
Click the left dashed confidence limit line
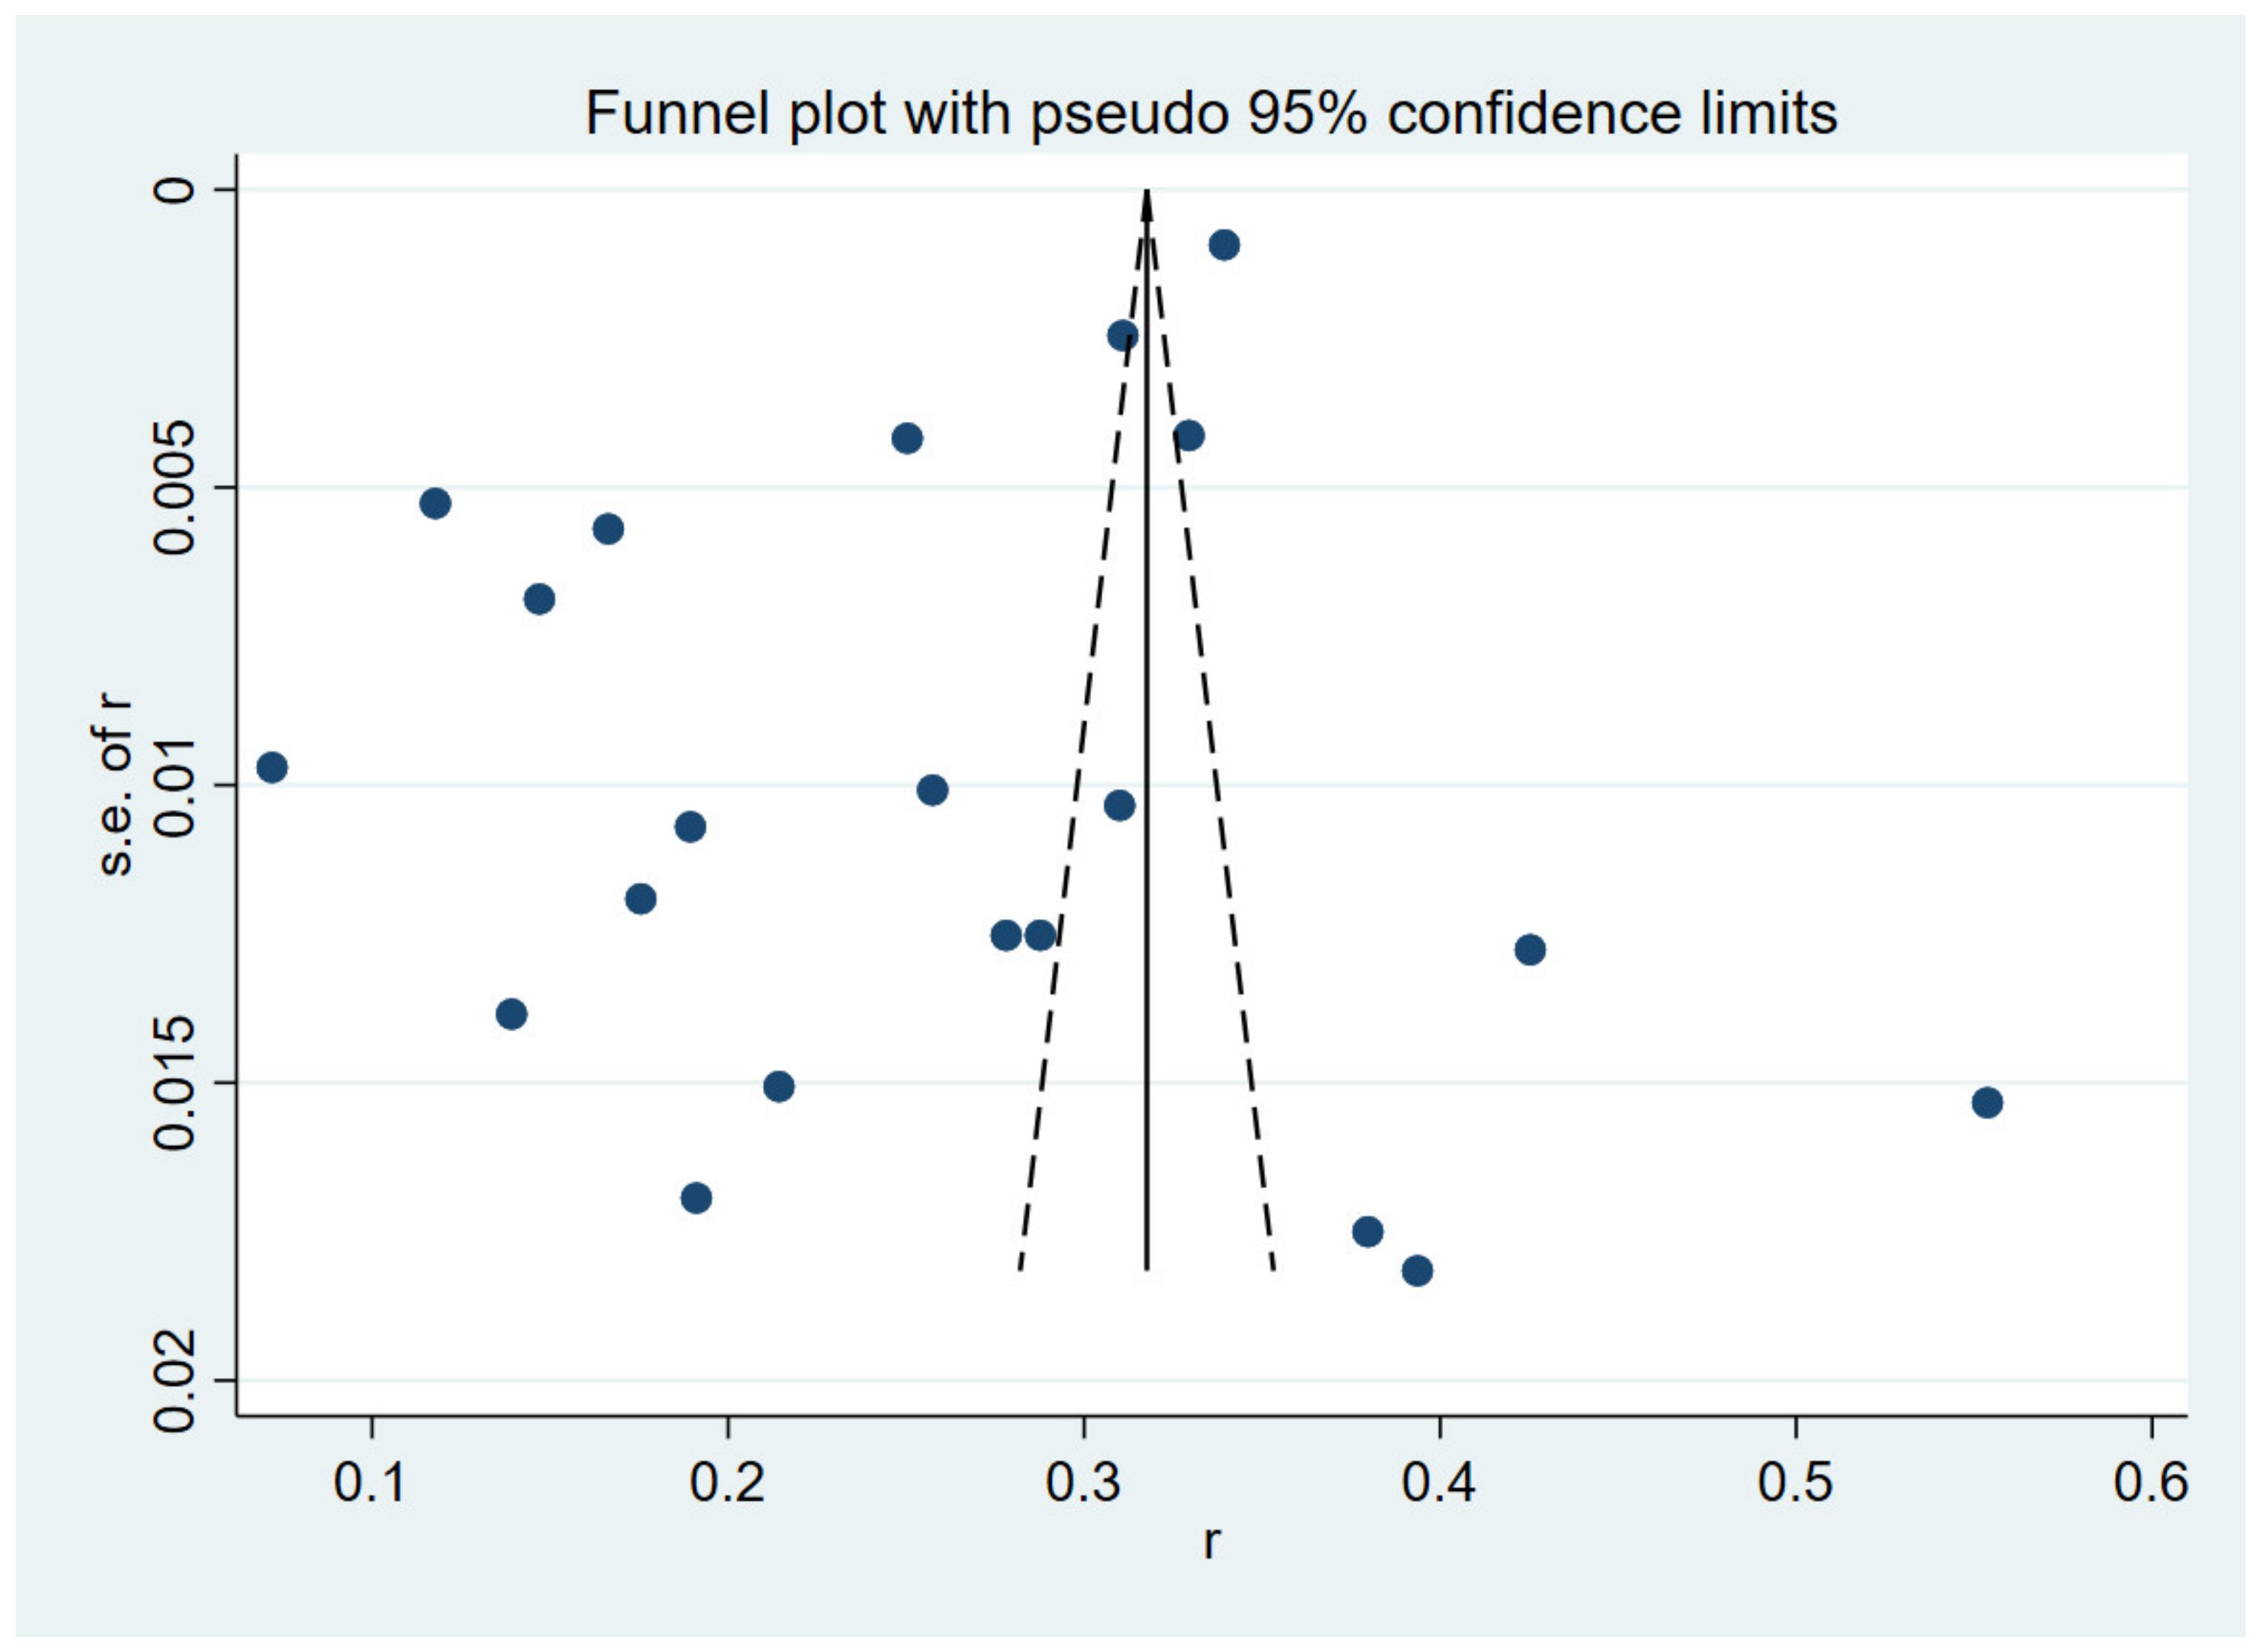[x=1070, y=850]
